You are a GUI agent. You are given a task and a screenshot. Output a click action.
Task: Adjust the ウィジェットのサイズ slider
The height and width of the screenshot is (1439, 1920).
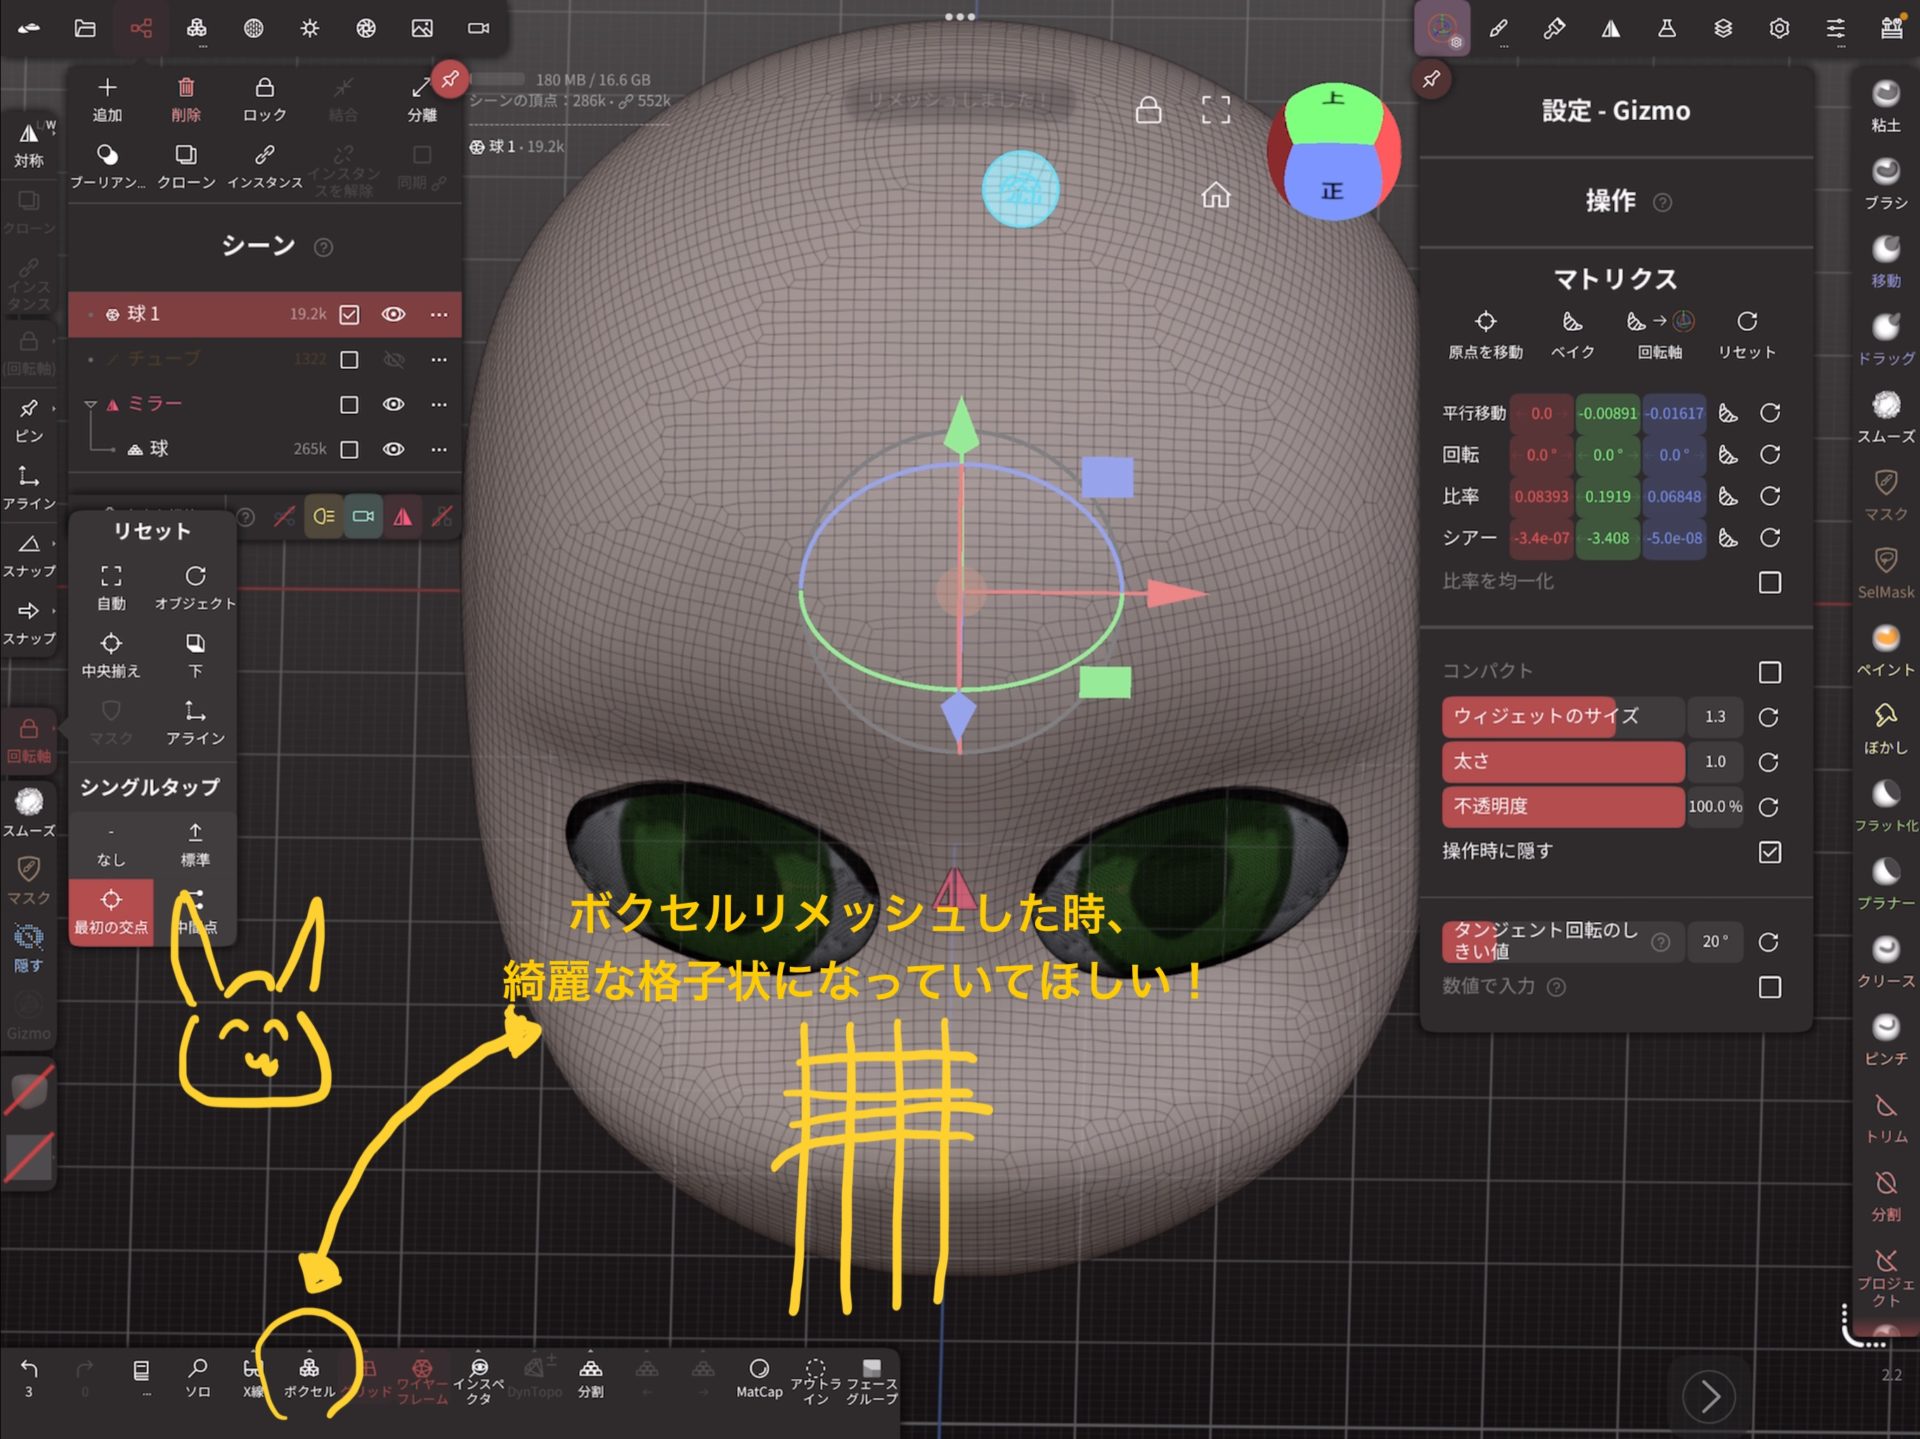[1562, 717]
